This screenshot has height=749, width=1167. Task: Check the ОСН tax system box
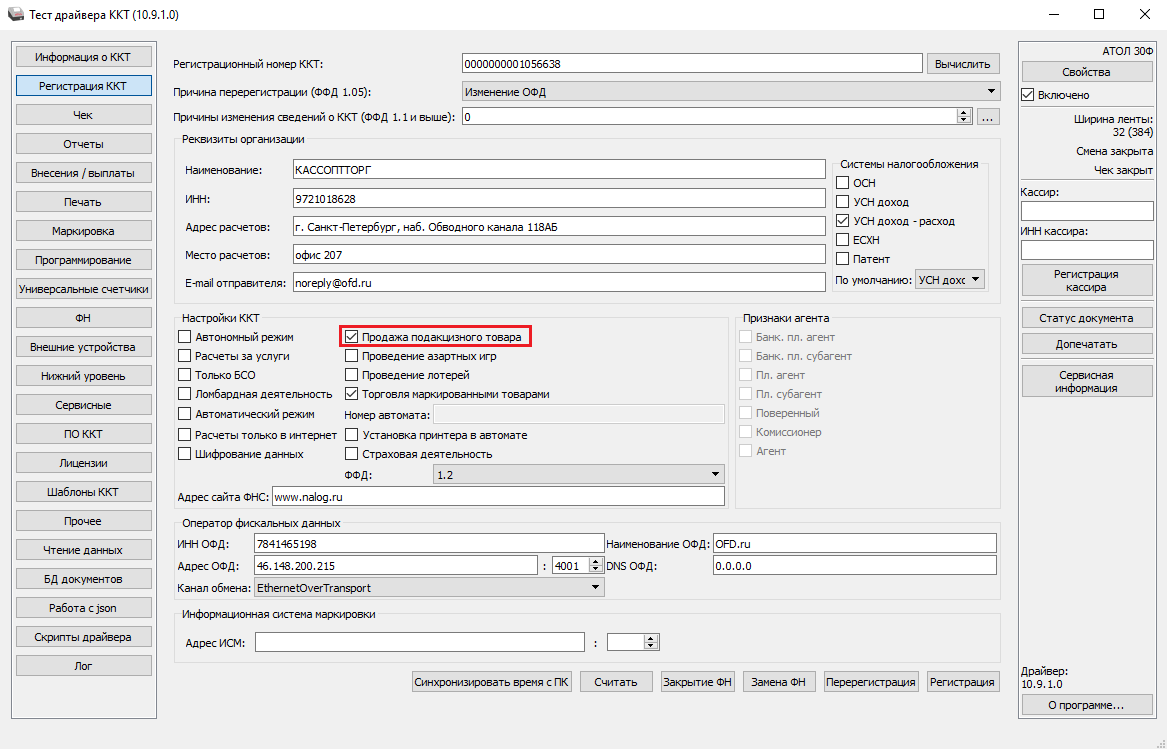(x=842, y=183)
